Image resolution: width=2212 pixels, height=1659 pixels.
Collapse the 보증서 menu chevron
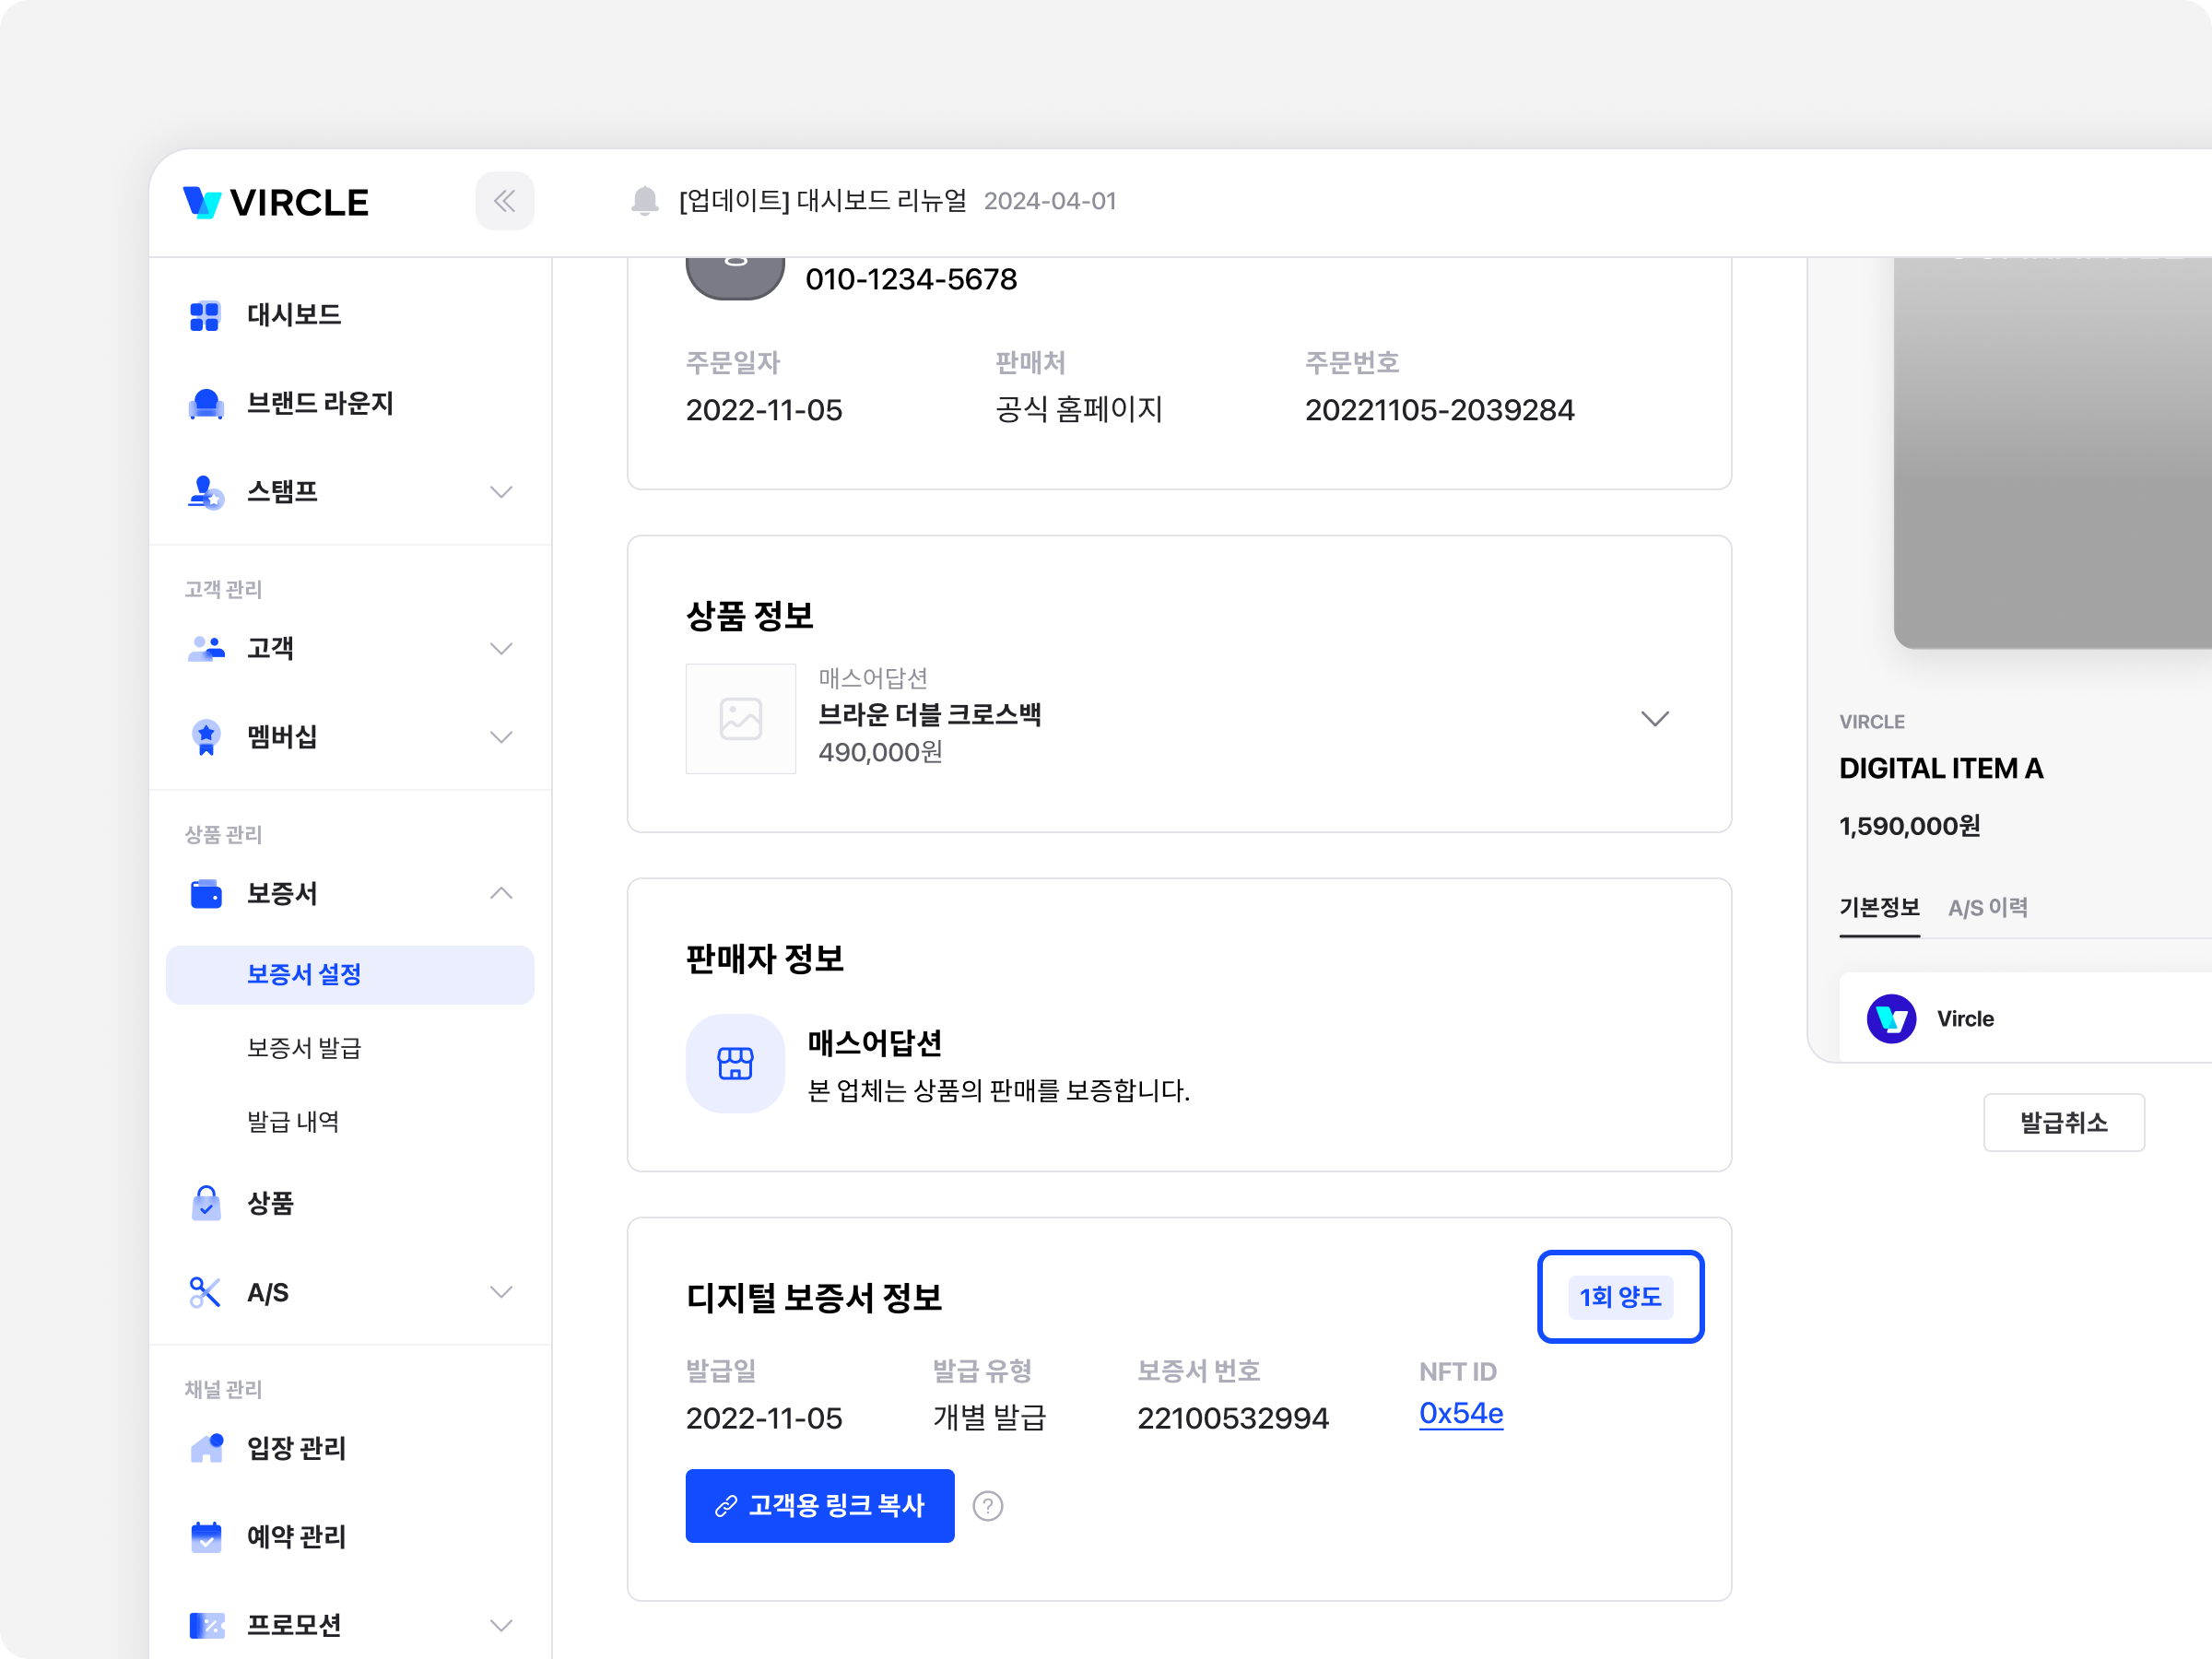501,893
